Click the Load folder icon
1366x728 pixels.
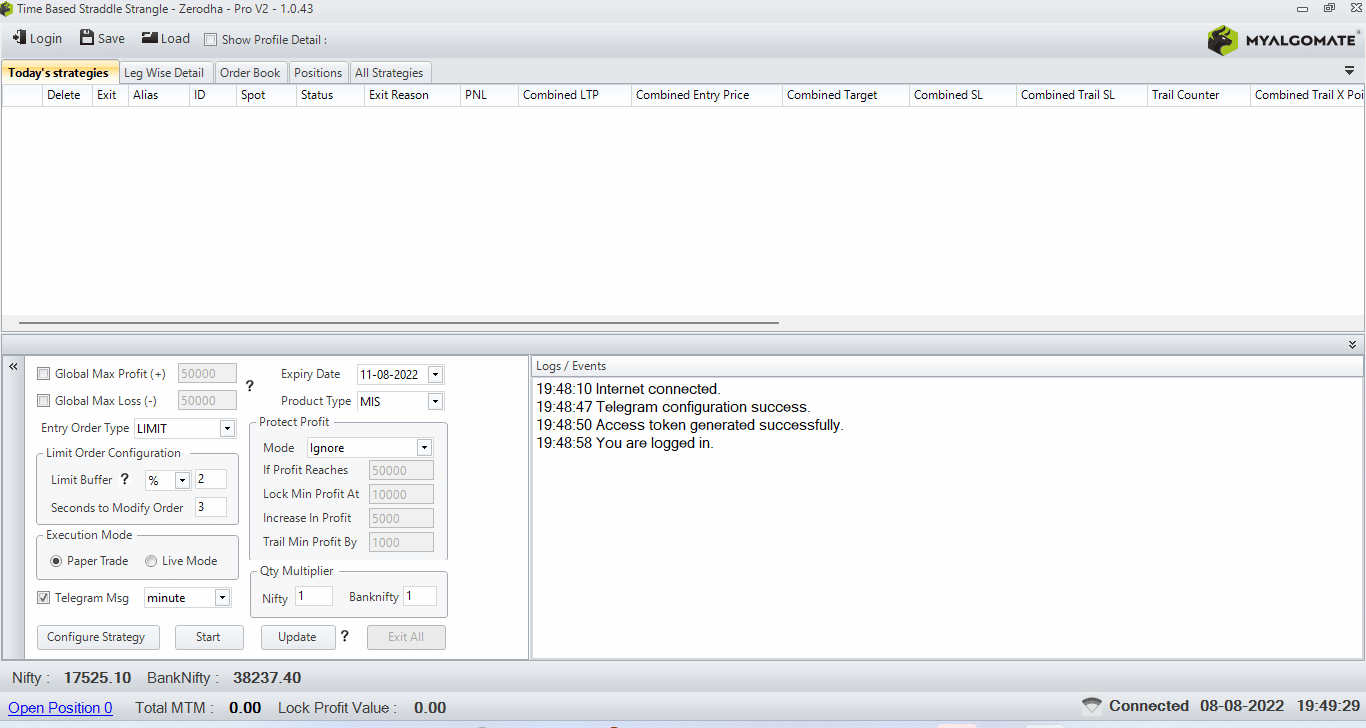click(149, 38)
